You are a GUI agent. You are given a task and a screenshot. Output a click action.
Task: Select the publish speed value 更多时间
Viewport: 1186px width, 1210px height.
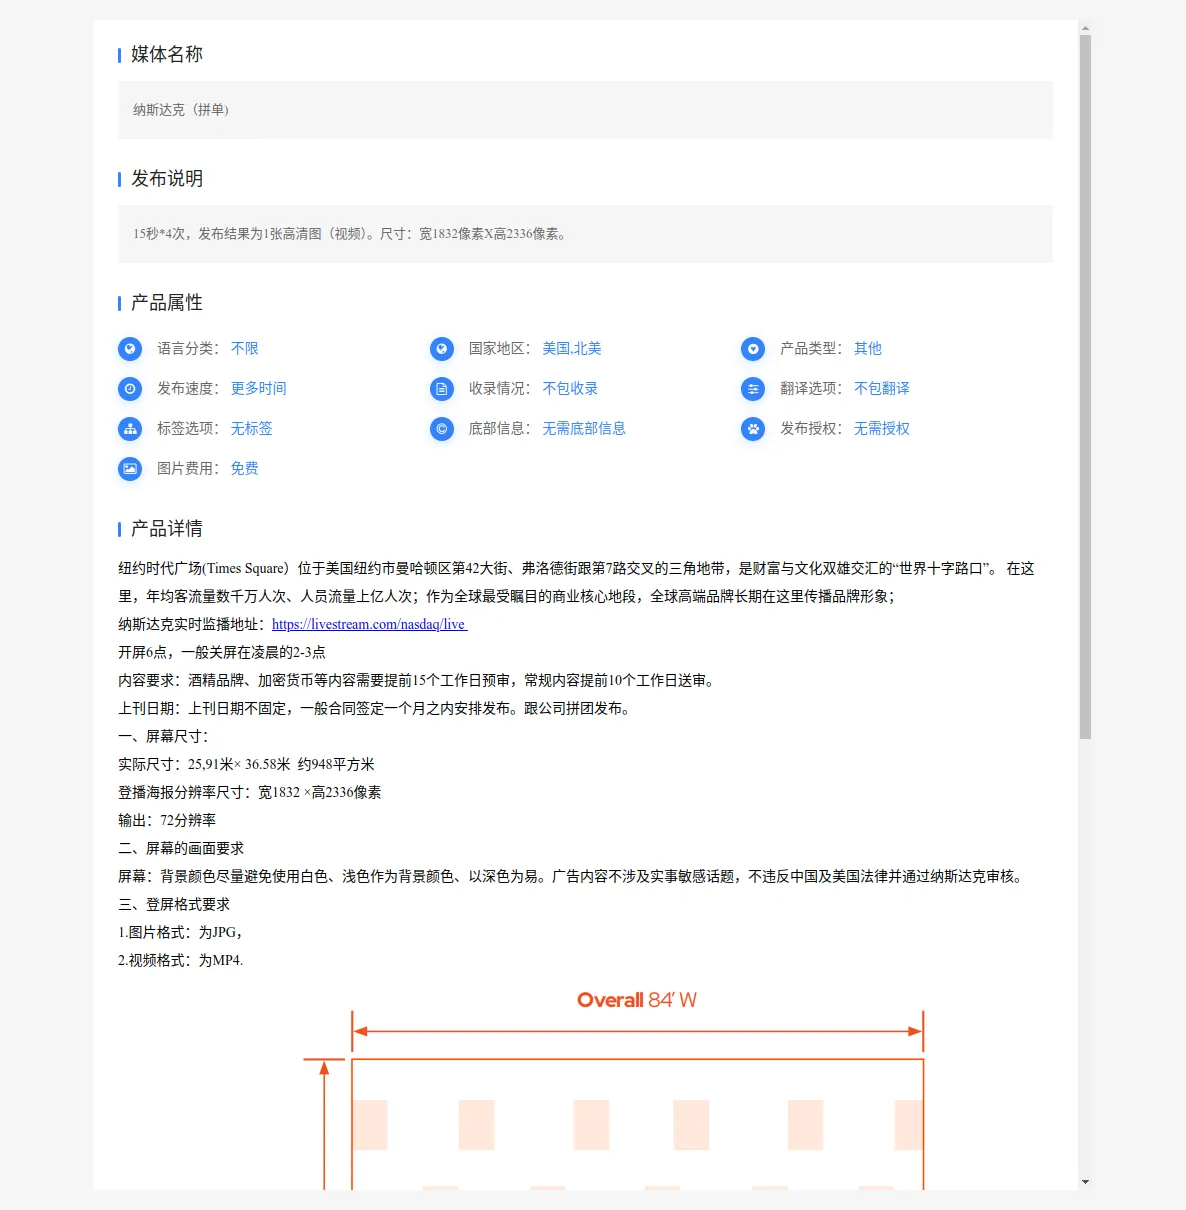coord(259,388)
